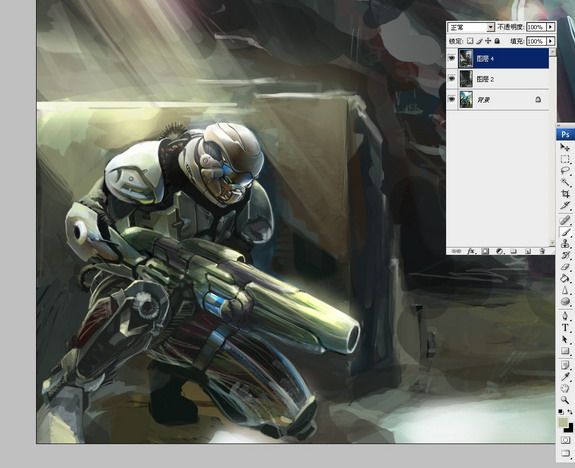Select the Eraser tool
Screen dimensions: 575x468
tap(565, 267)
